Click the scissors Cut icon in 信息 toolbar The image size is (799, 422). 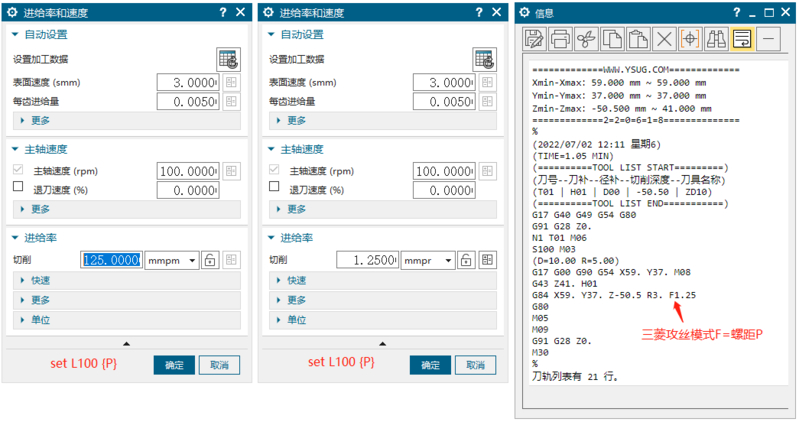pyautogui.click(x=587, y=39)
